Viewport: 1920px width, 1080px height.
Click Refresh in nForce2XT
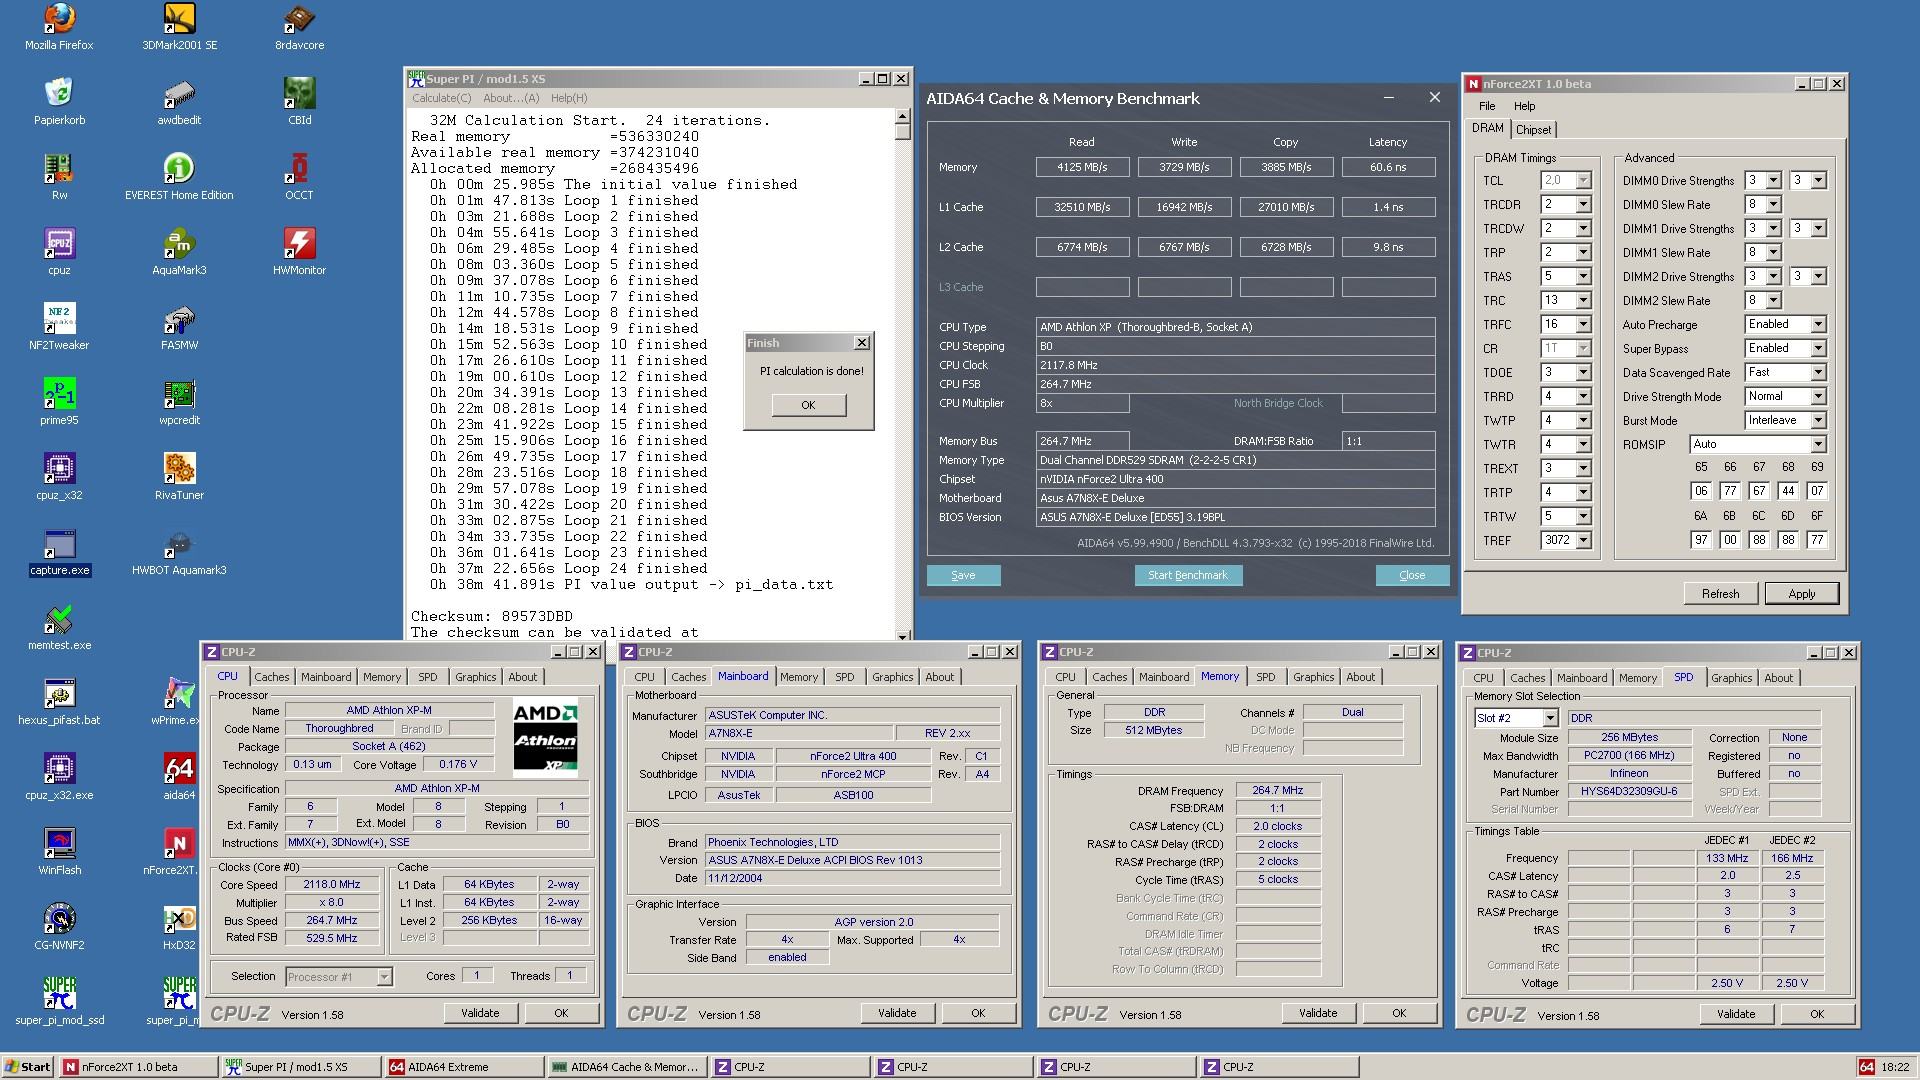(x=1720, y=594)
